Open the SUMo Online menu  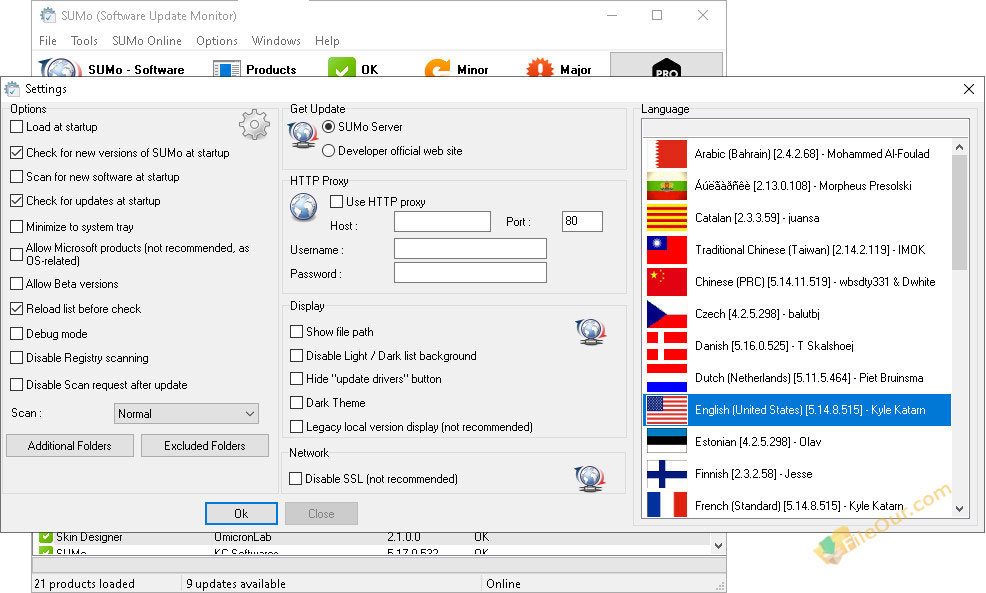coord(147,41)
